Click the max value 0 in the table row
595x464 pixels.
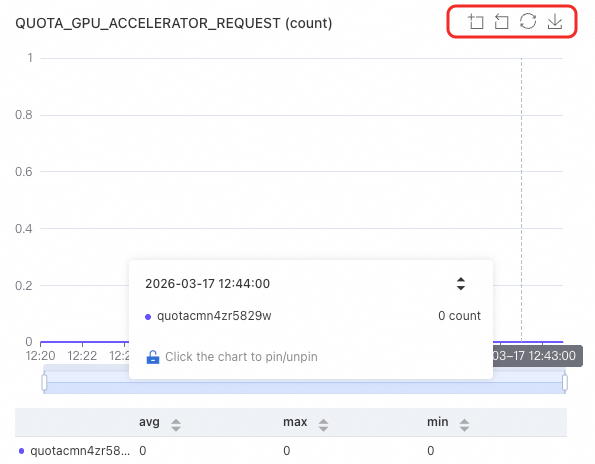click(286, 451)
